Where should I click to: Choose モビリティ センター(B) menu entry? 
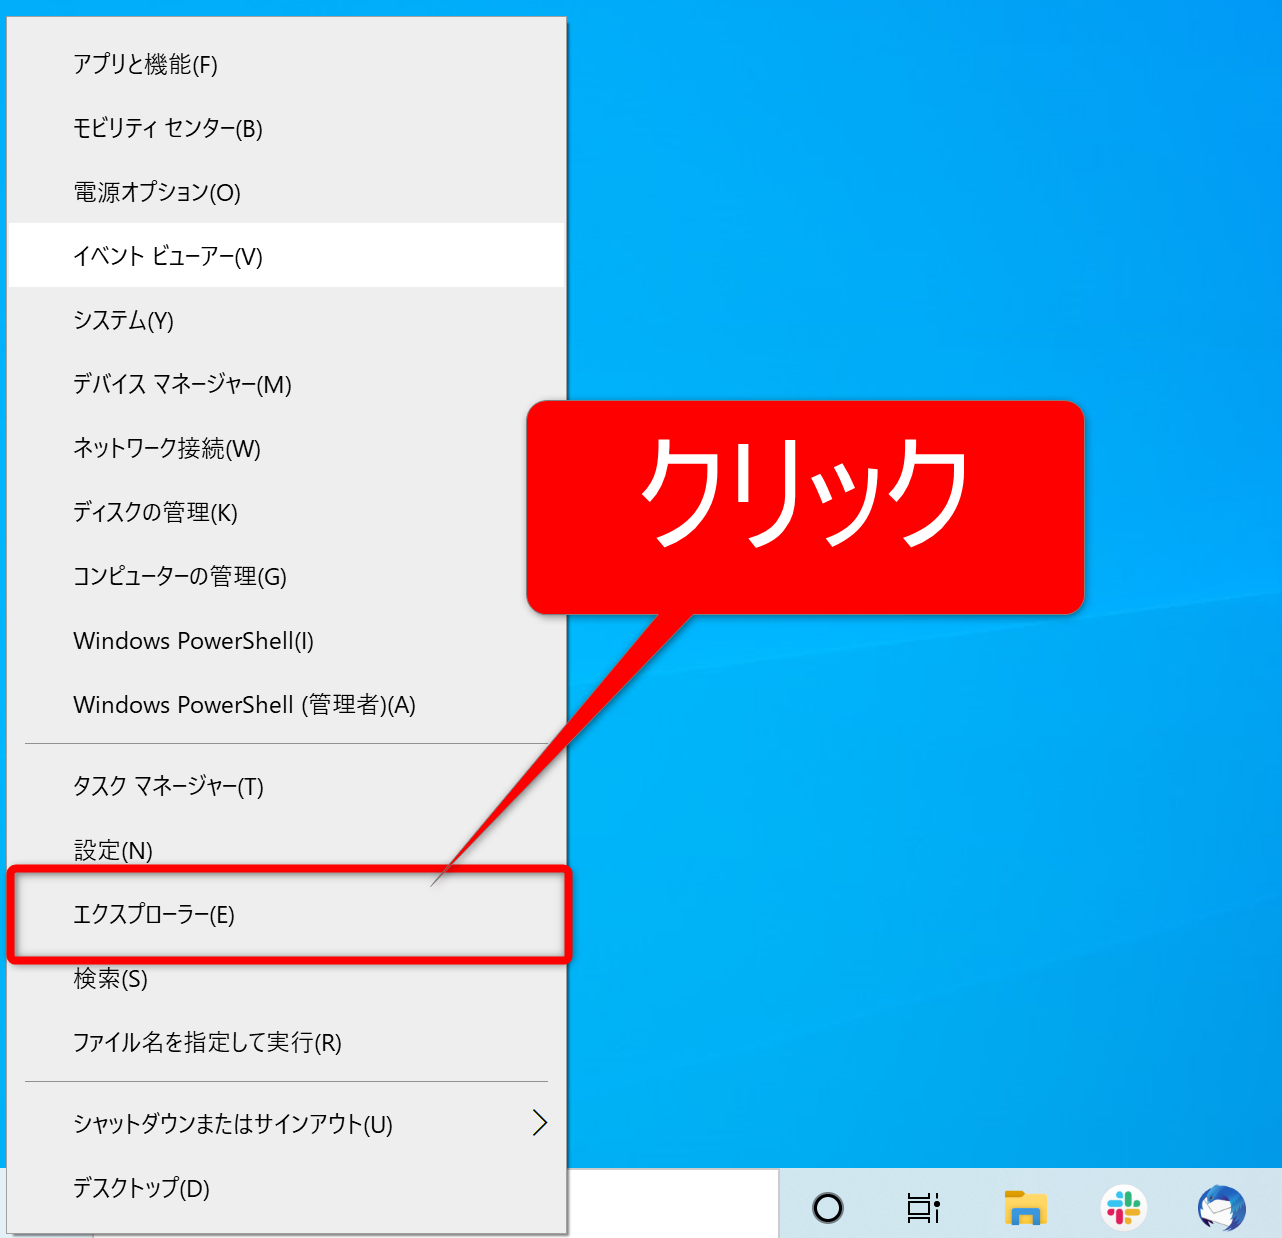pyautogui.click(x=168, y=129)
